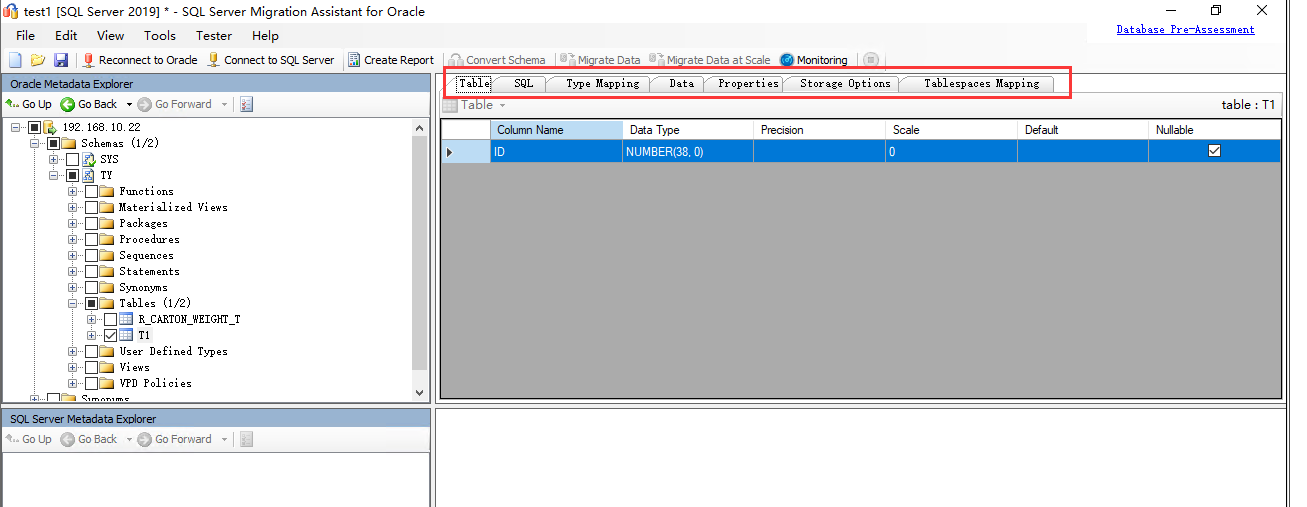Click Go Forward in Oracle Metadata Explorer

pos(175,104)
